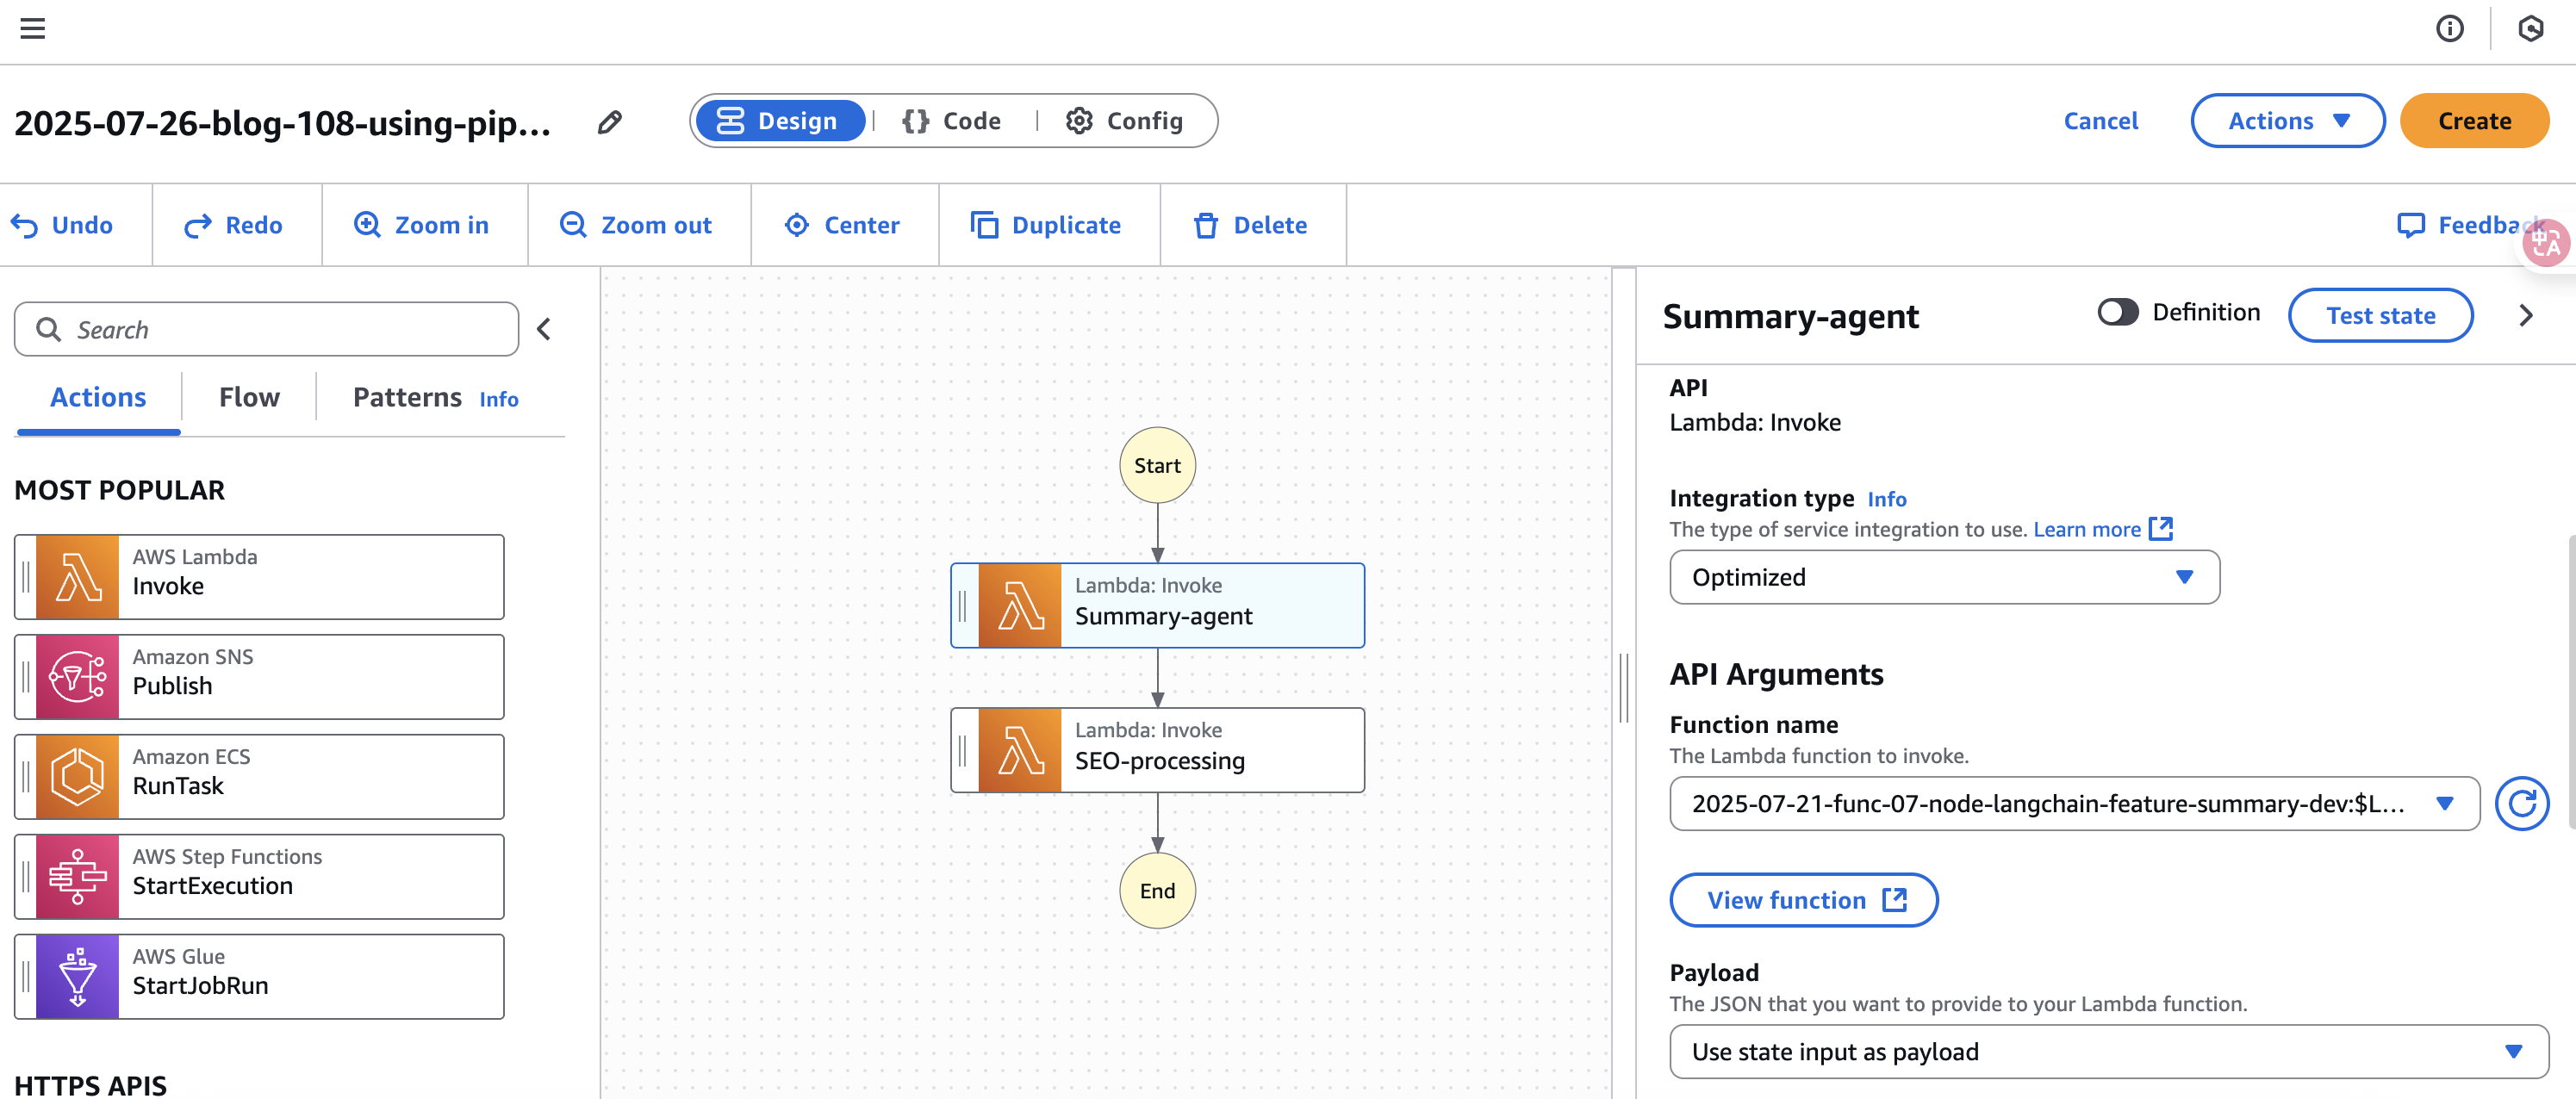Click the Create button
Screen dimensions: 2576x1099
2474,121
